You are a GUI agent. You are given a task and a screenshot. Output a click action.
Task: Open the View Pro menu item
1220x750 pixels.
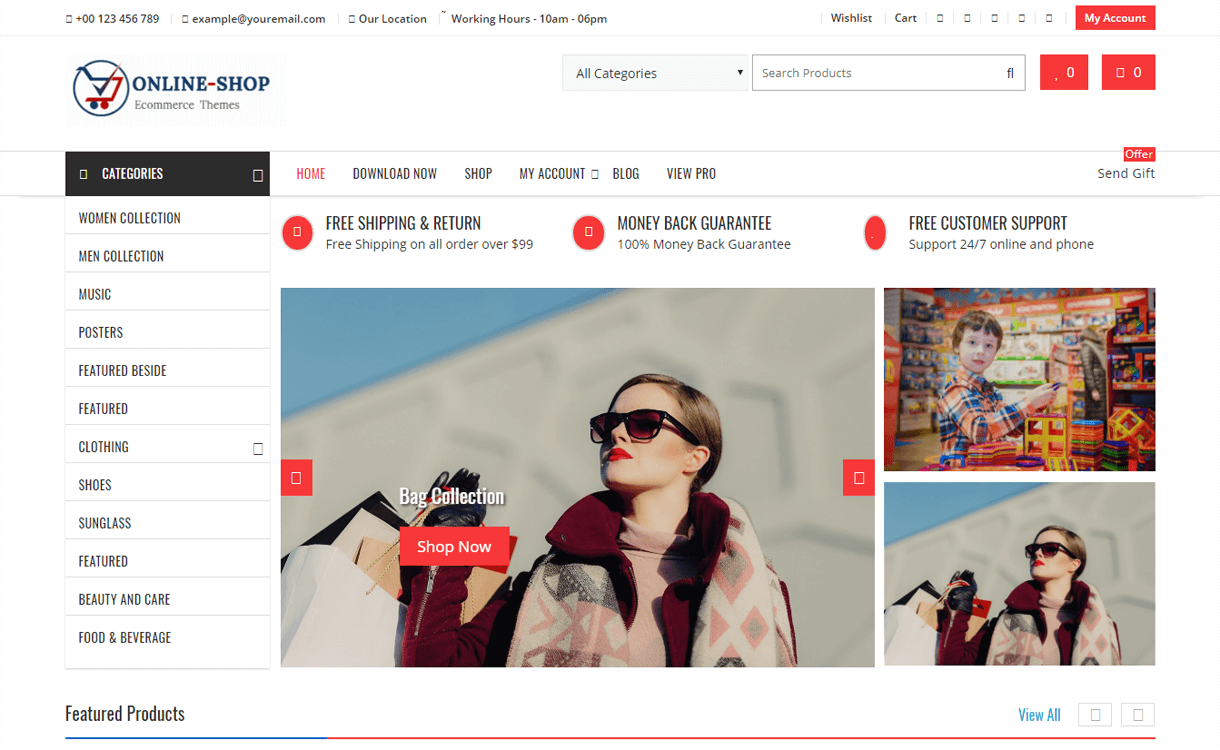pyautogui.click(x=691, y=174)
